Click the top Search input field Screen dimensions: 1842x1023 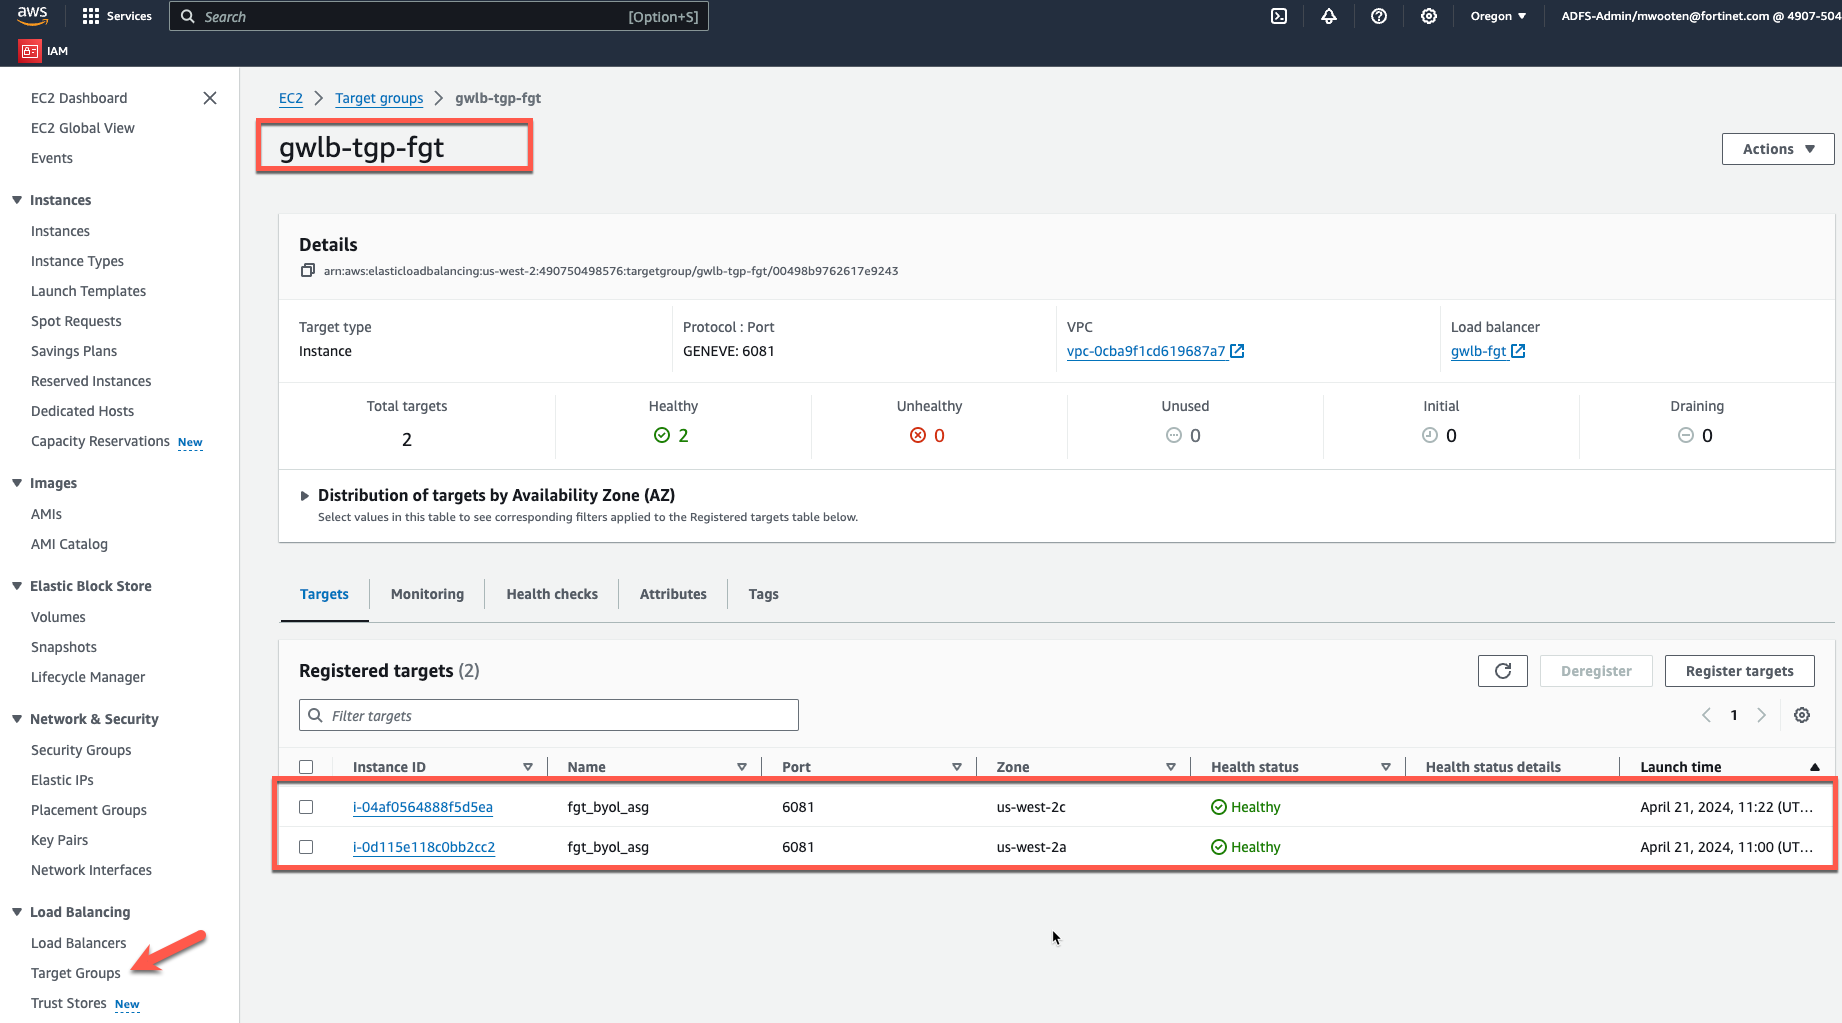pos(439,16)
